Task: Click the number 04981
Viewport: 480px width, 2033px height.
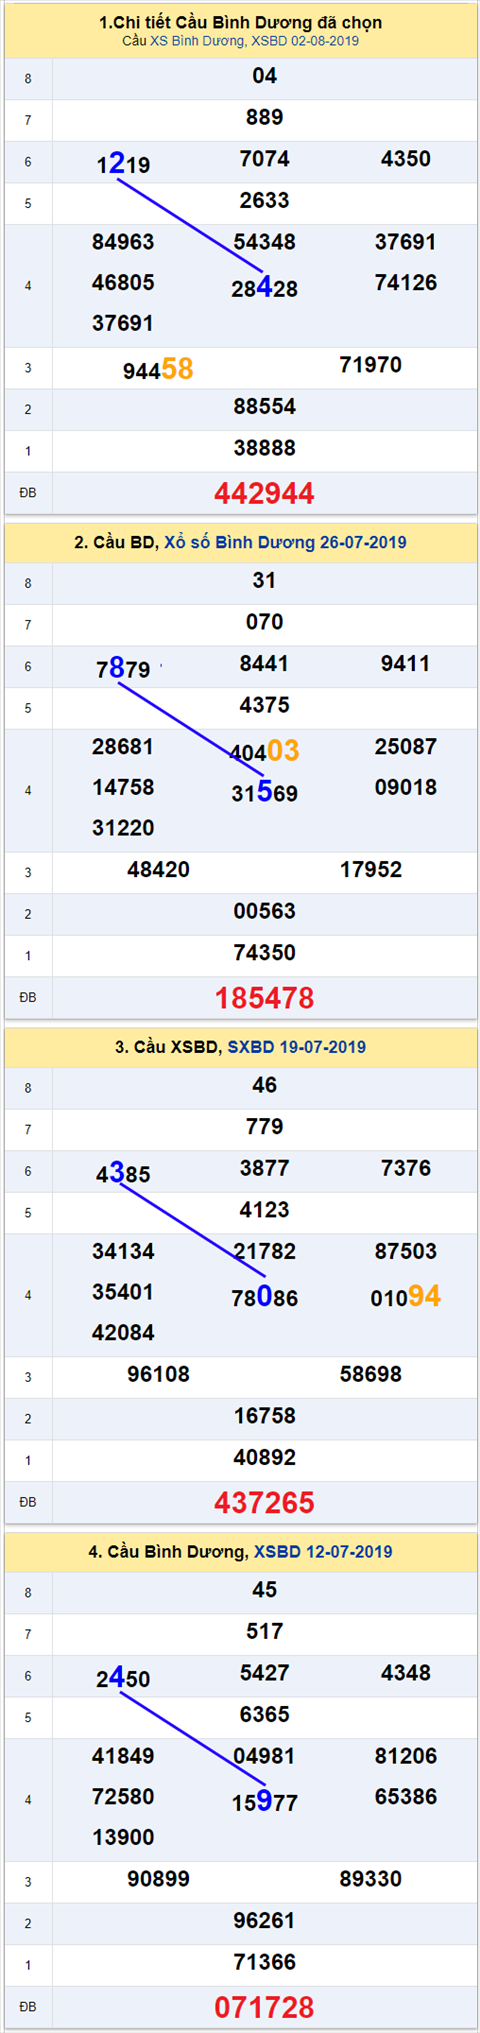Action: pyautogui.click(x=264, y=1757)
